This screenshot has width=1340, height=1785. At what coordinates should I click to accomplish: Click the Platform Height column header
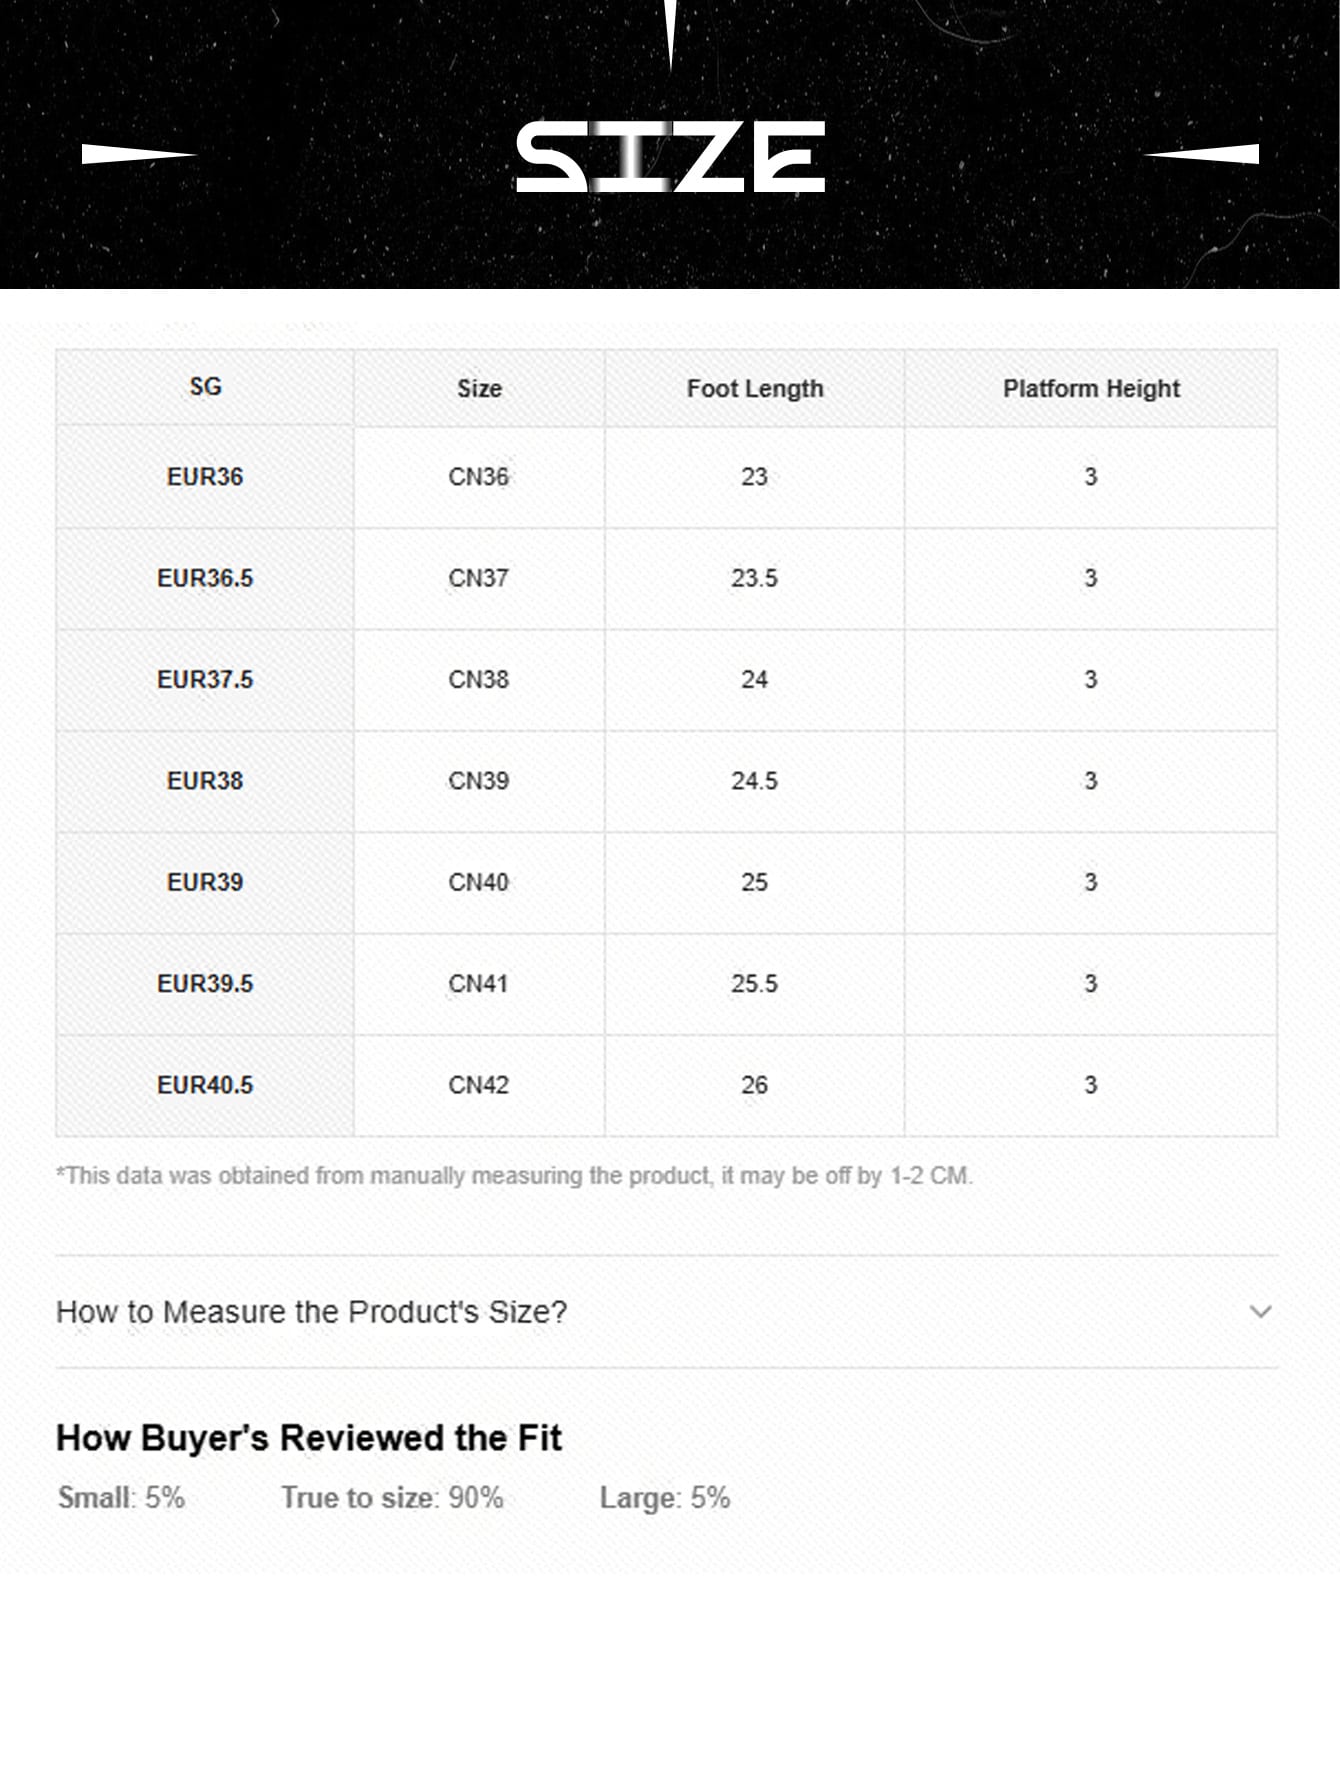point(1091,389)
